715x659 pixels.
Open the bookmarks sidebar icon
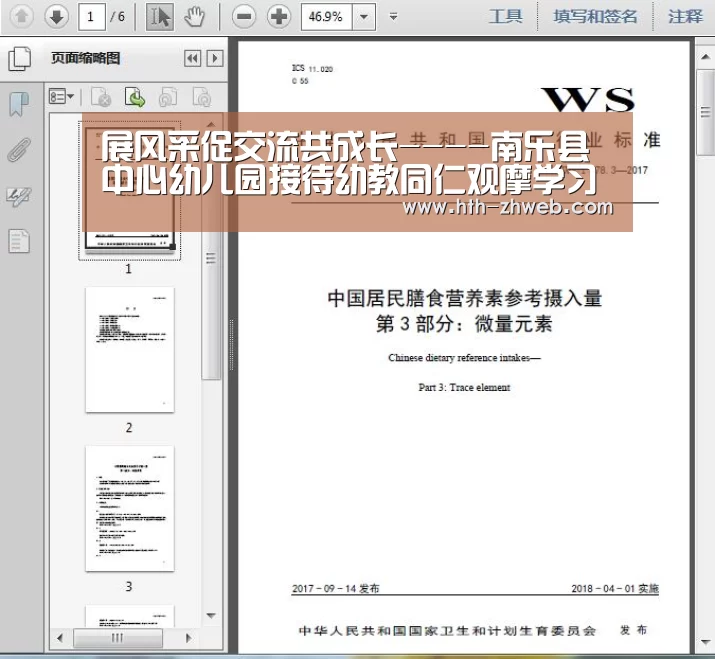click(19, 104)
